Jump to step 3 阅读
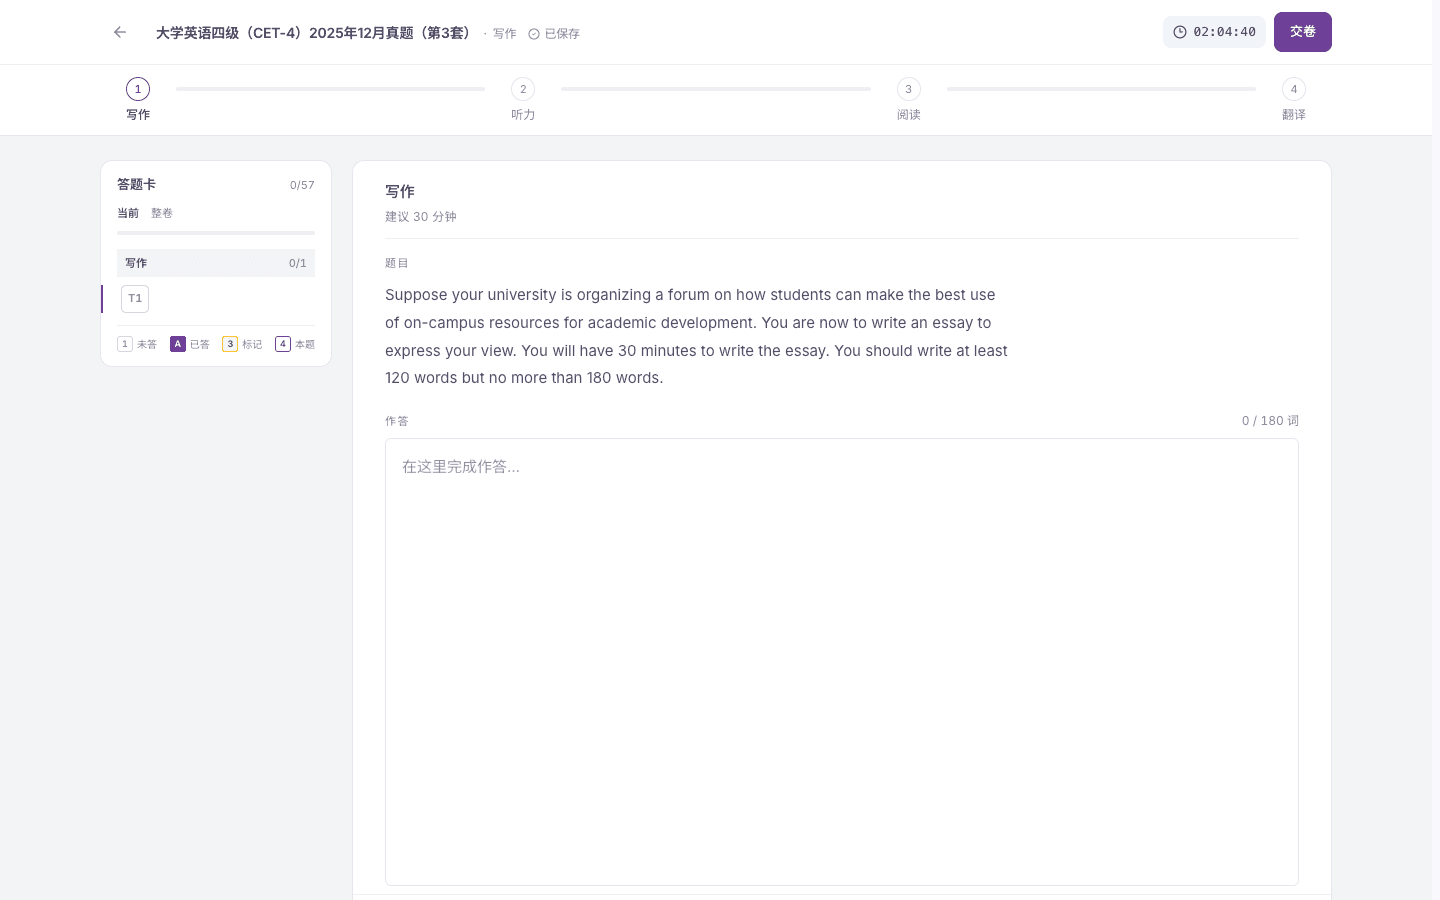Image resolution: width=1440 pixels, height=900 pixels. point(908,100)
